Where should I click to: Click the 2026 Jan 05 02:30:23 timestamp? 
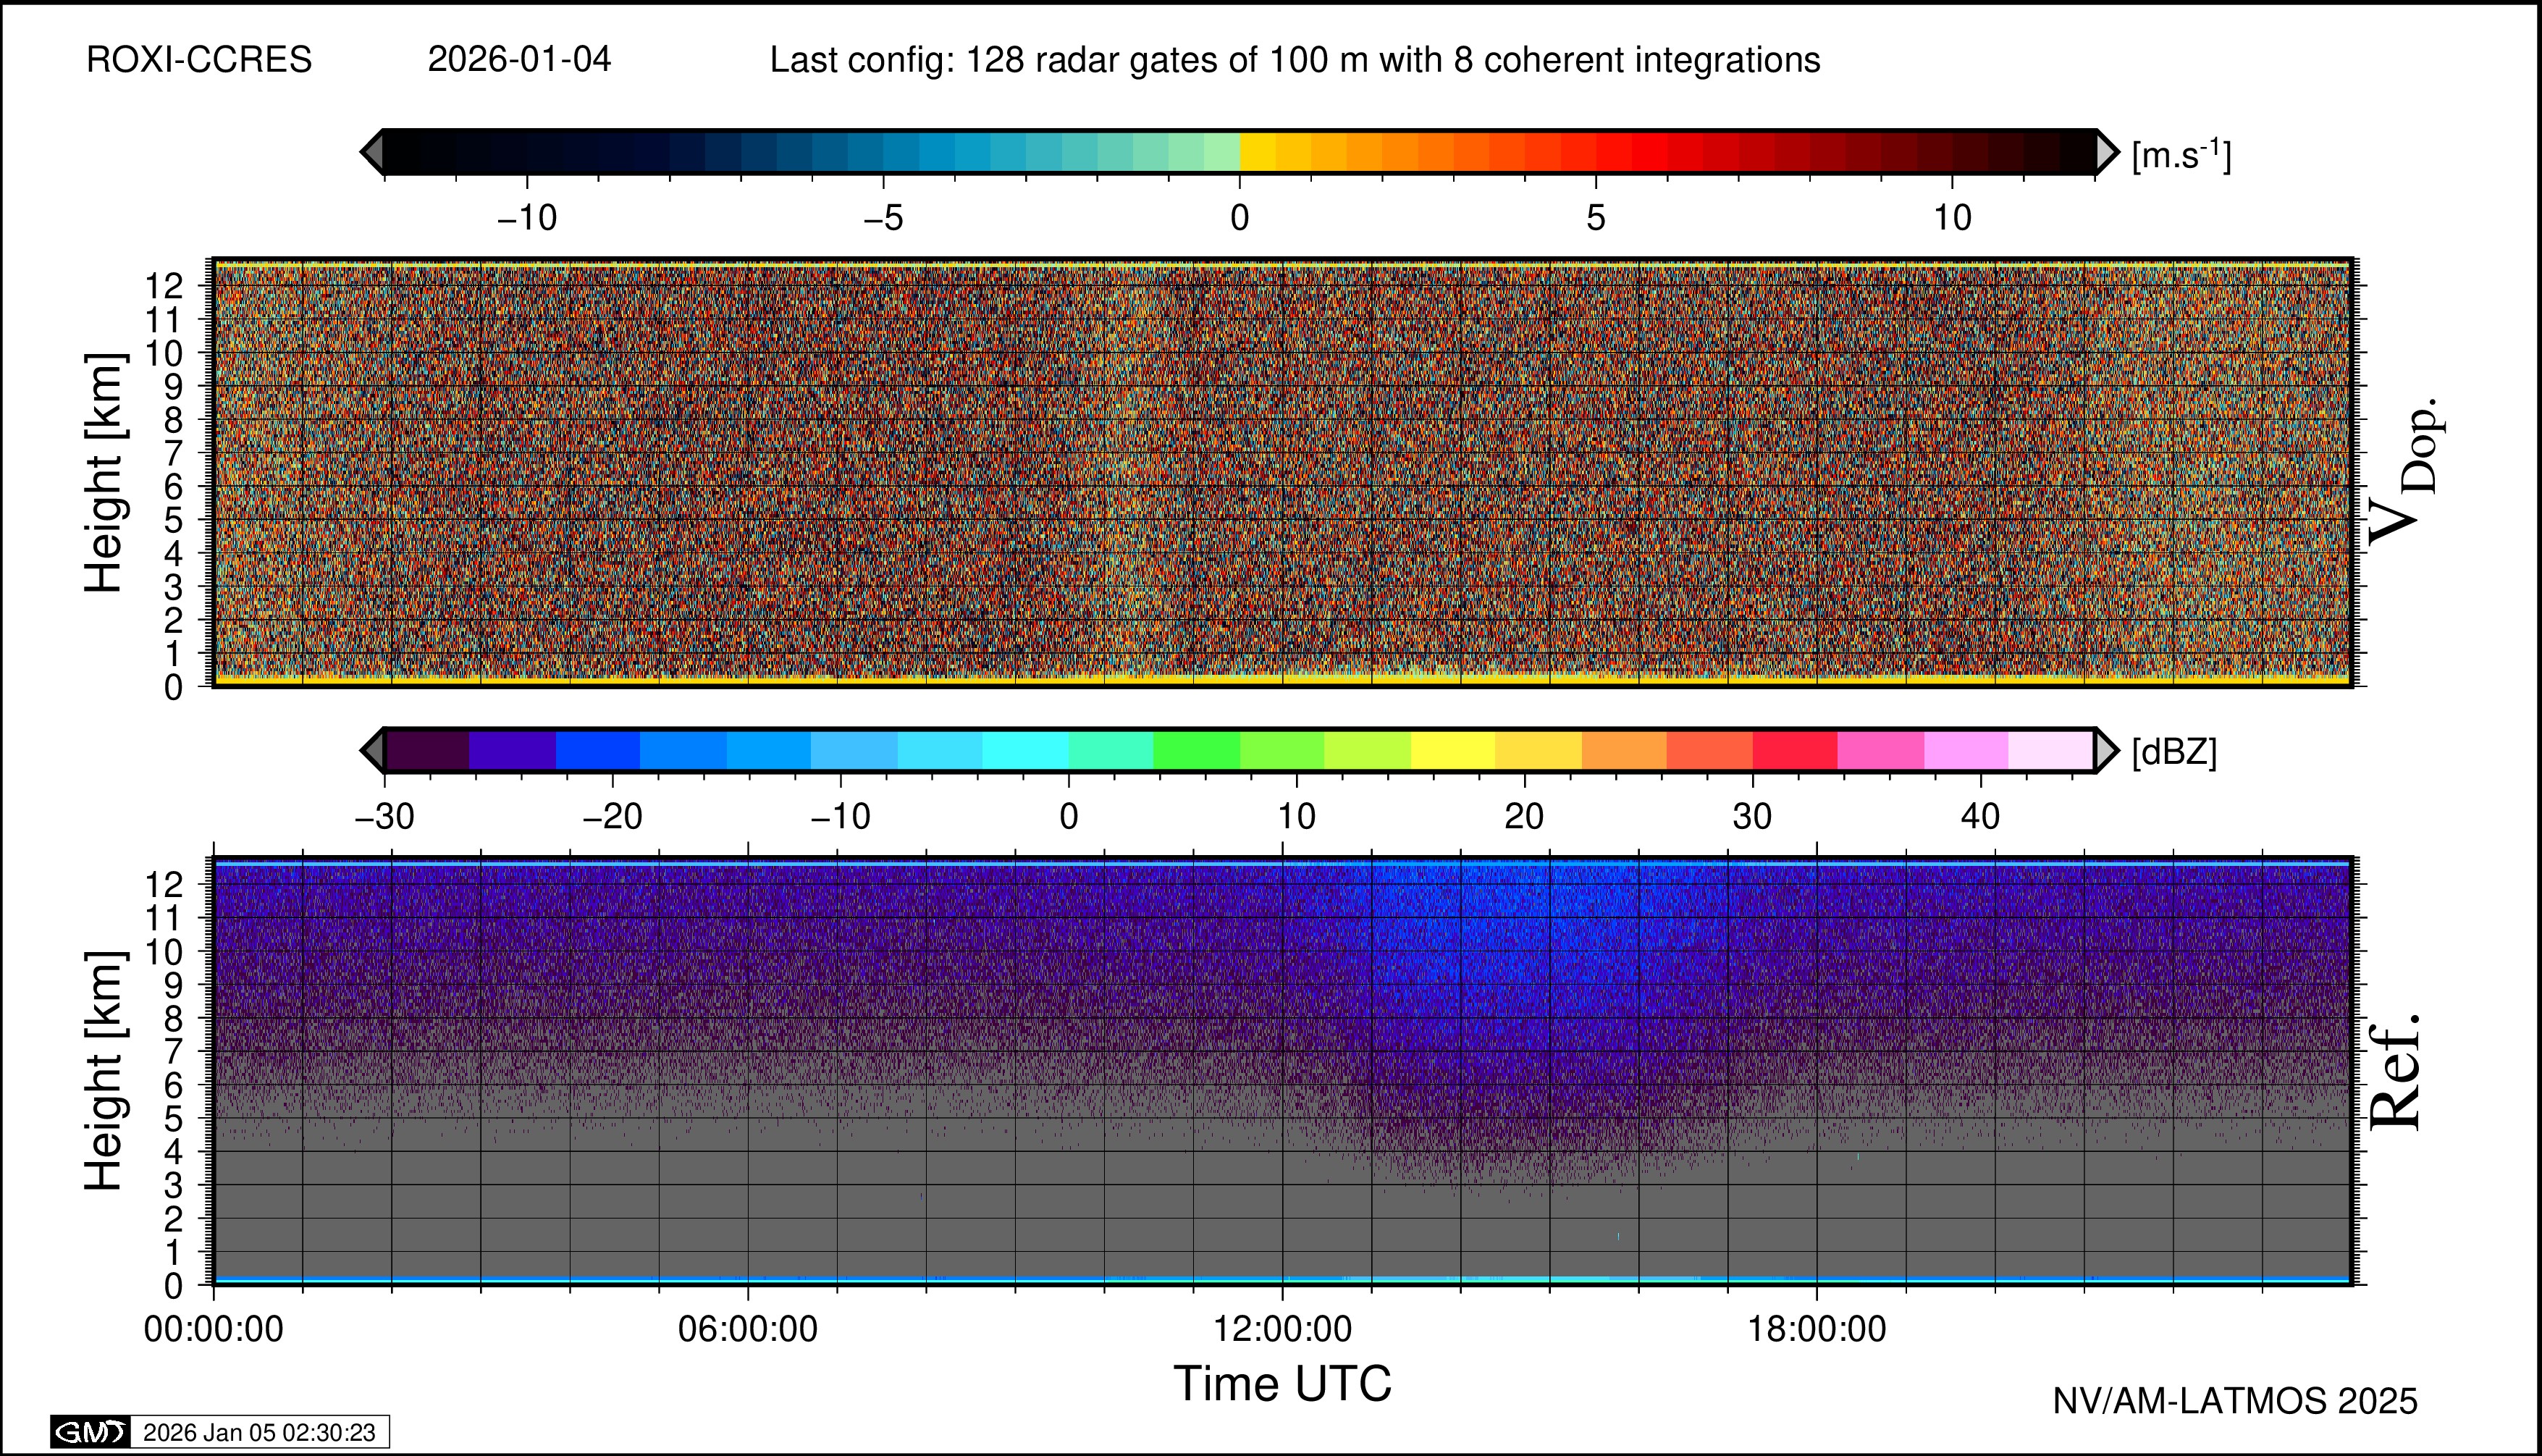(259, 1432)
